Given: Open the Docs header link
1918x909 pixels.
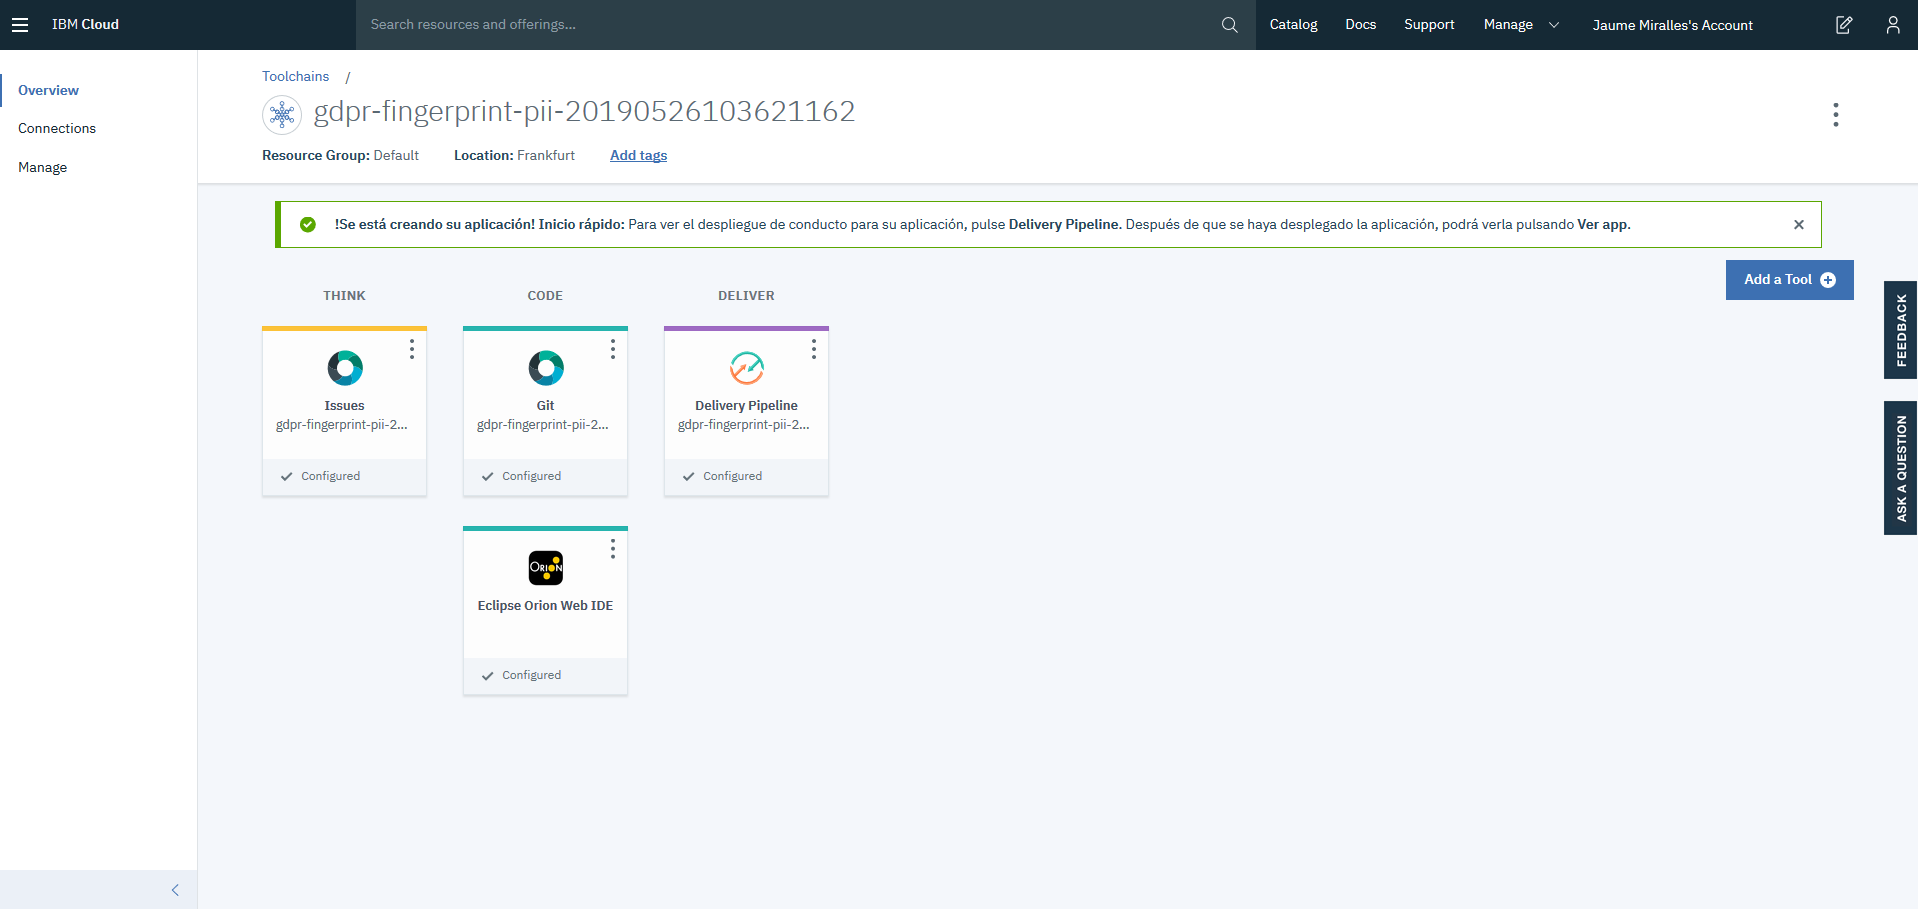Looking at the screenshot, I should [x=1360, y=25].
